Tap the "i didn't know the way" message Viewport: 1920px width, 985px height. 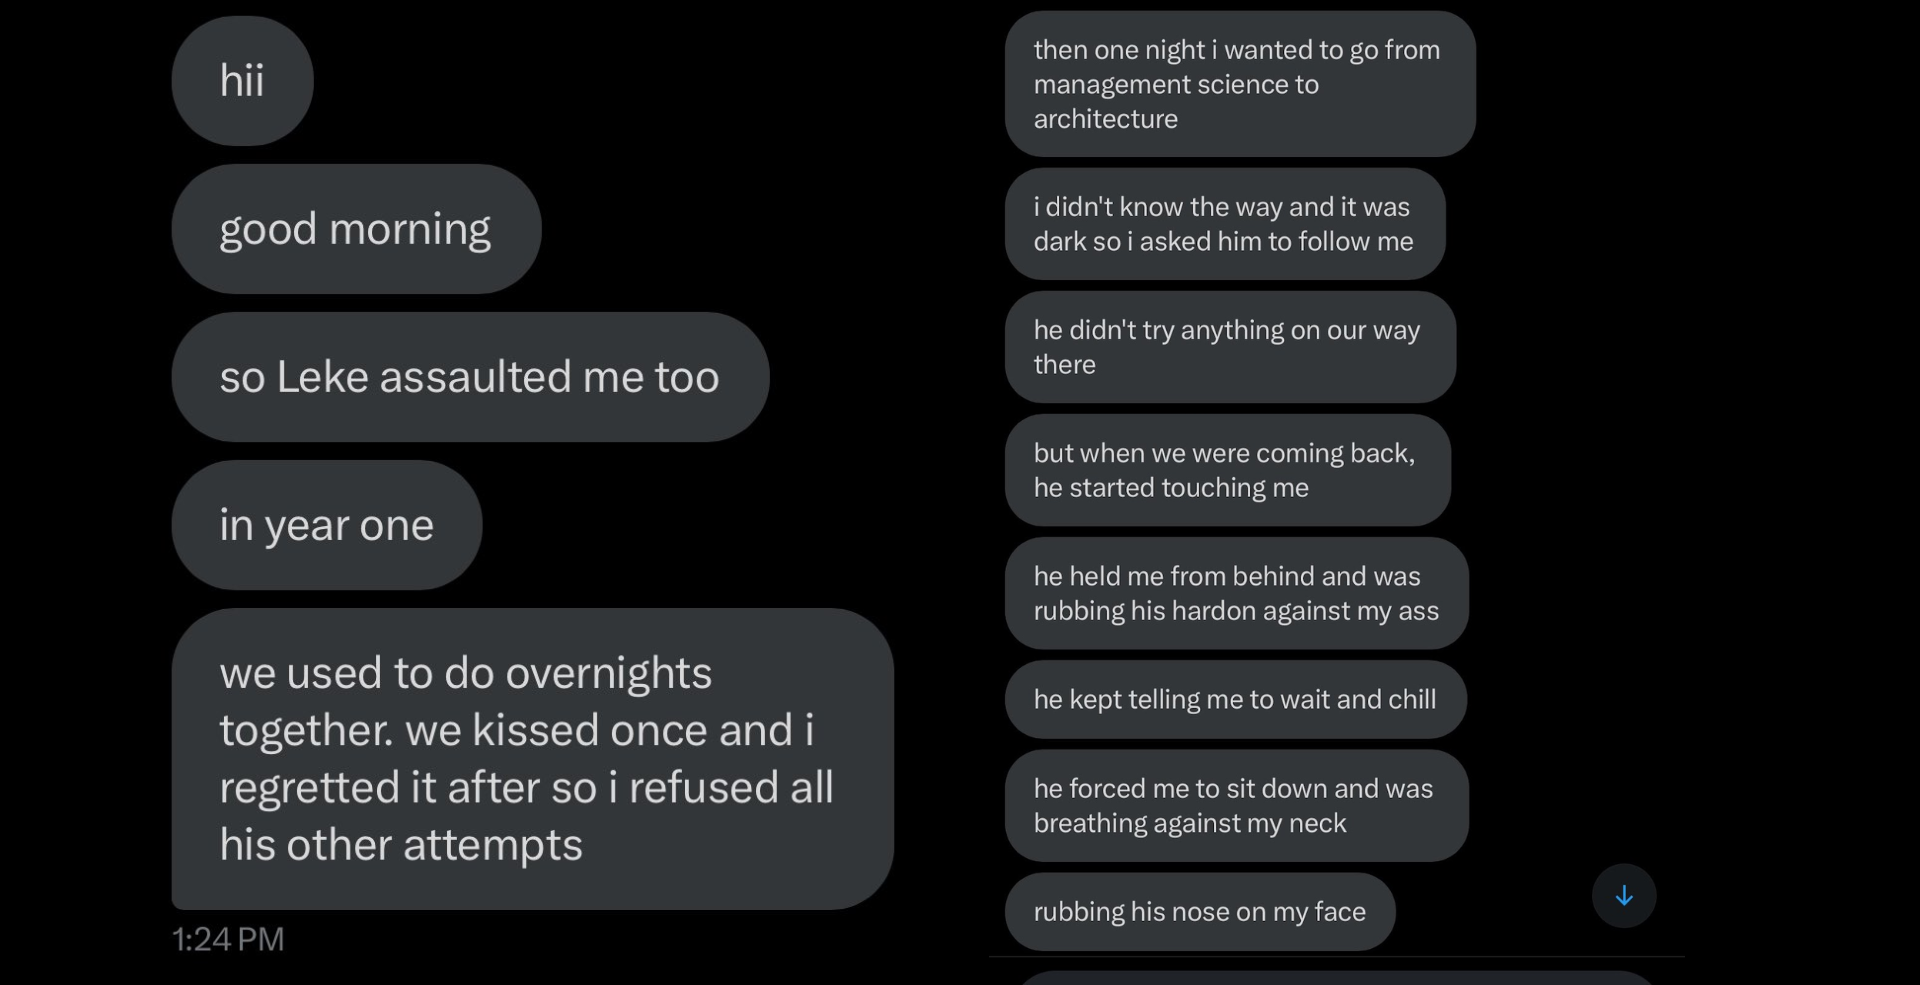(x=1224, y=224)
